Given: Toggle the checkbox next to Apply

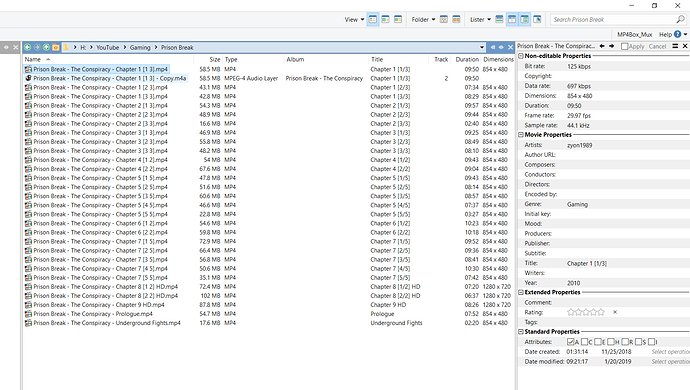Looking at the screenshot, I should [x=624, y=46].
